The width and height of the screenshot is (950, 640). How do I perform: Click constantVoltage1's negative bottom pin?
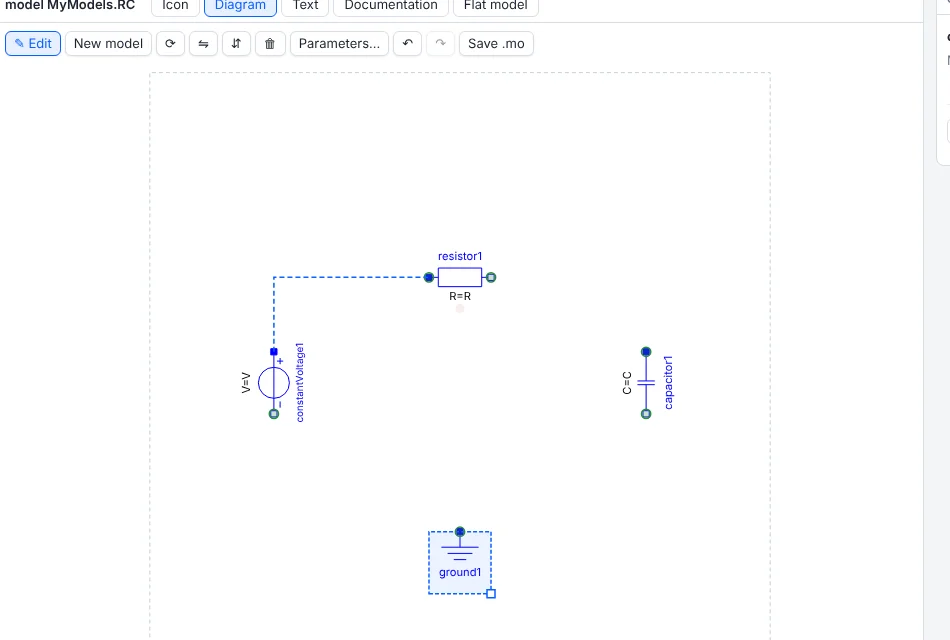tap(274, 414)
